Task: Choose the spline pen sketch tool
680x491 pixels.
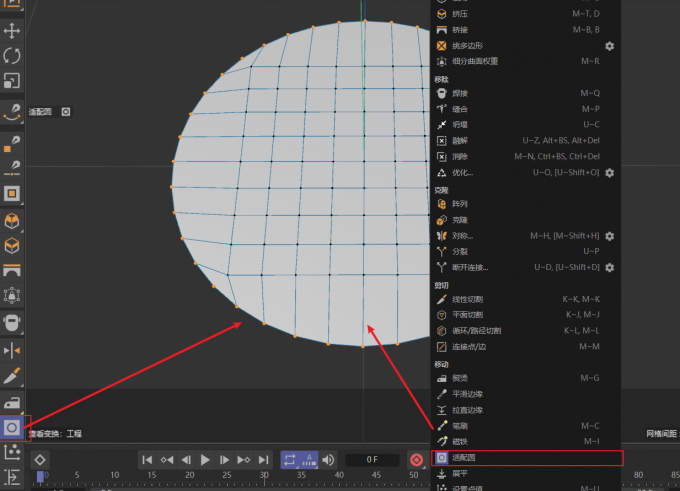Action: tap(12, 112)
